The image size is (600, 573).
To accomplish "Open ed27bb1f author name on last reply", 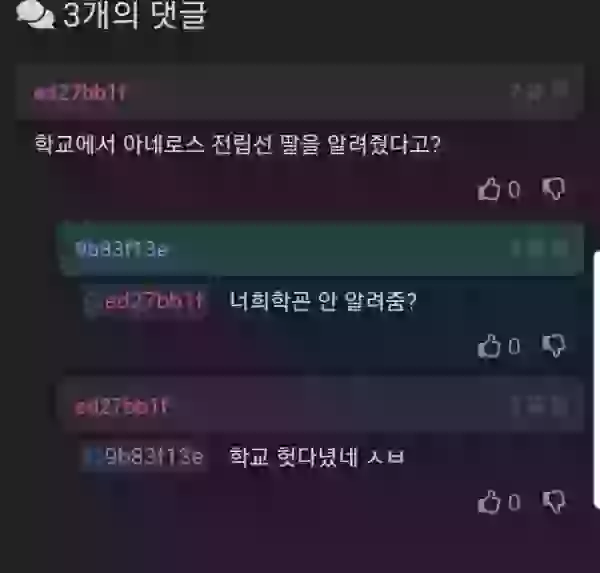I will (x=121, y=407).
